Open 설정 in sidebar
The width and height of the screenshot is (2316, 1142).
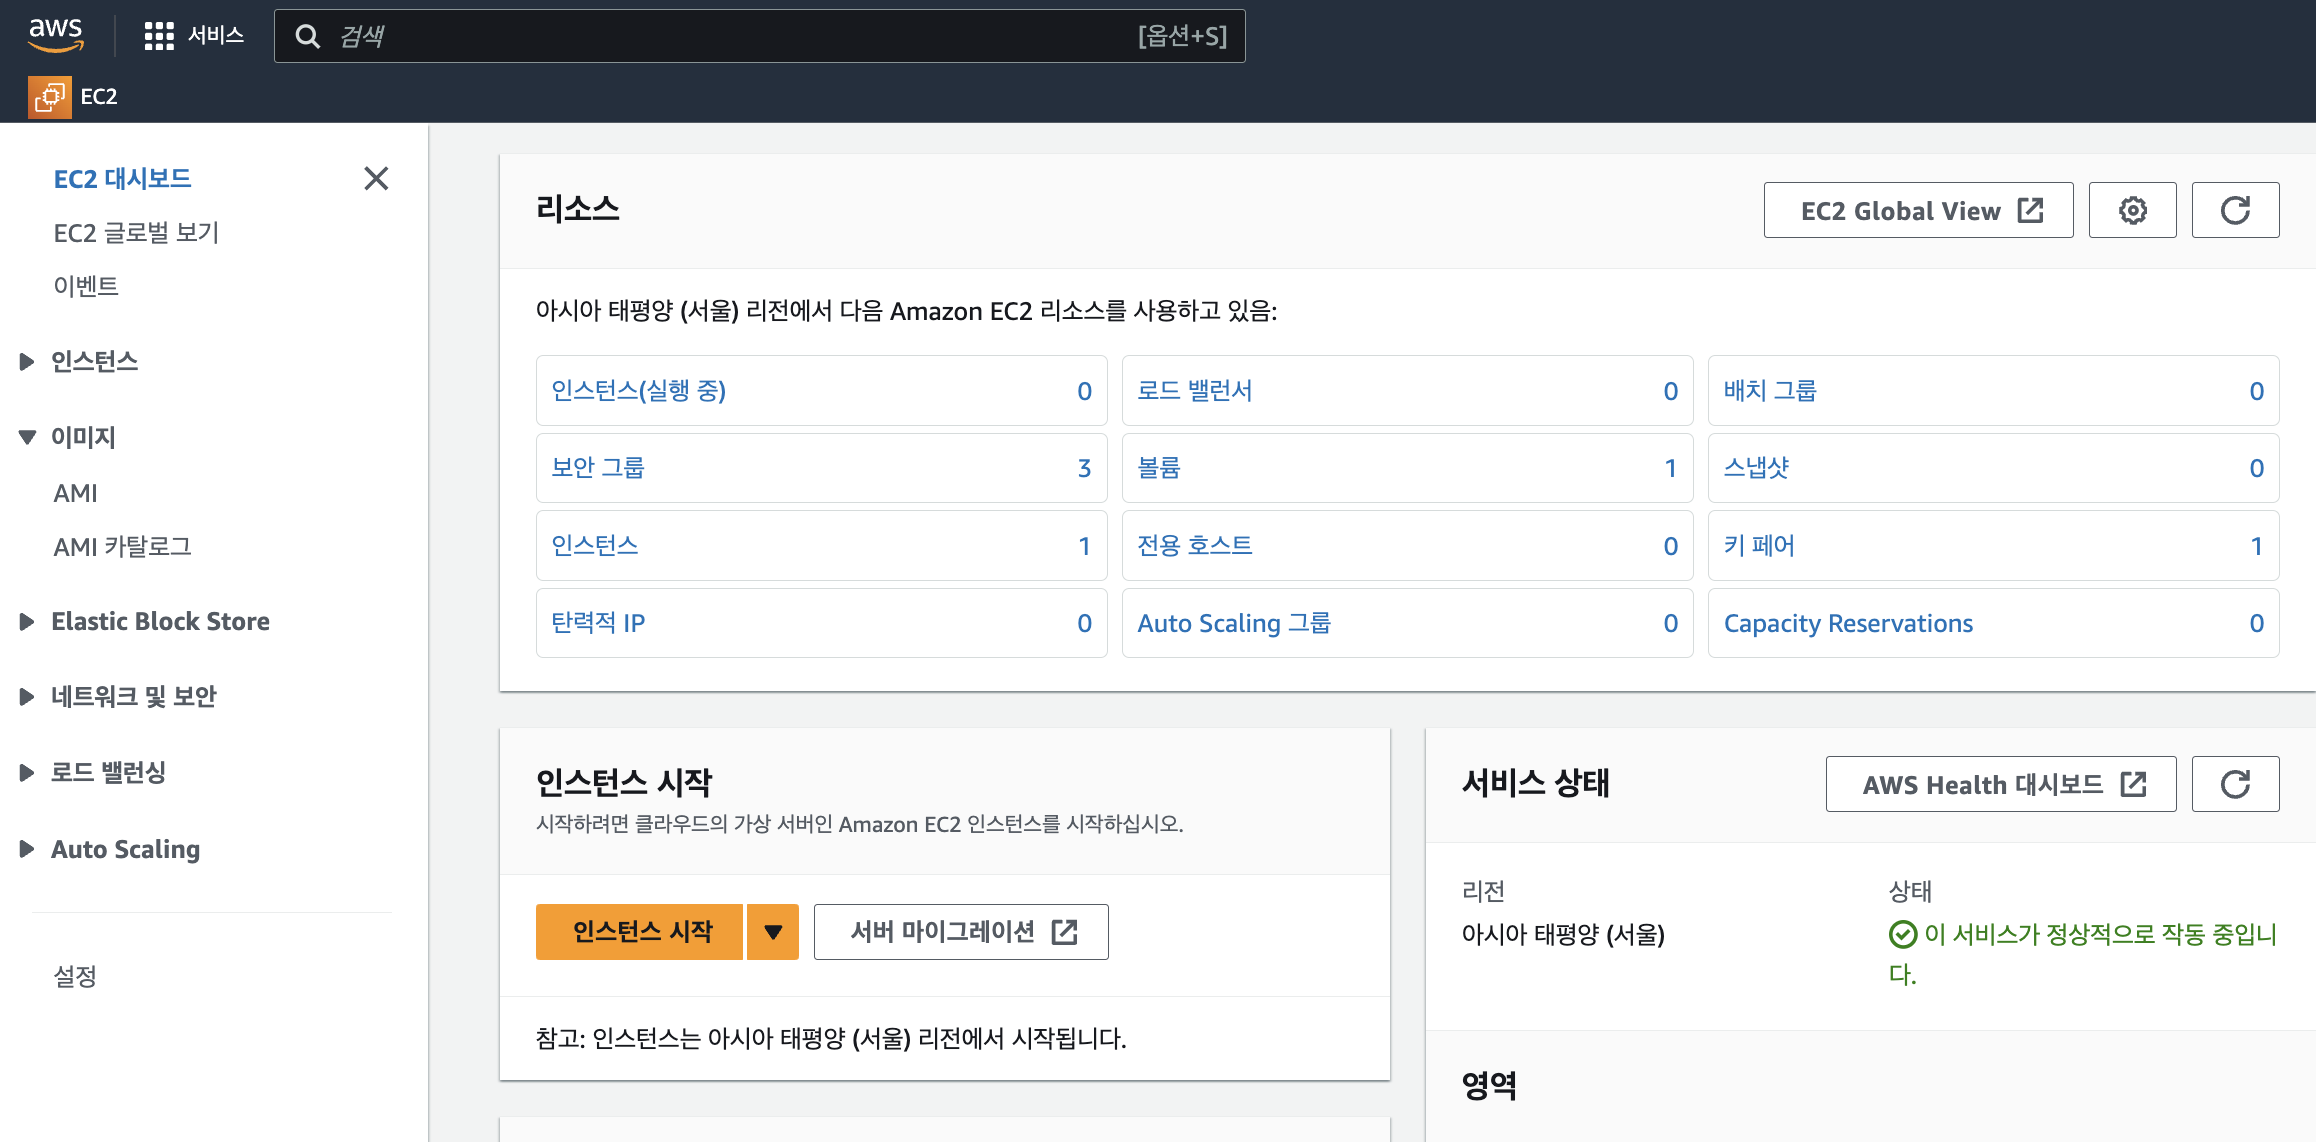[75, 976]
